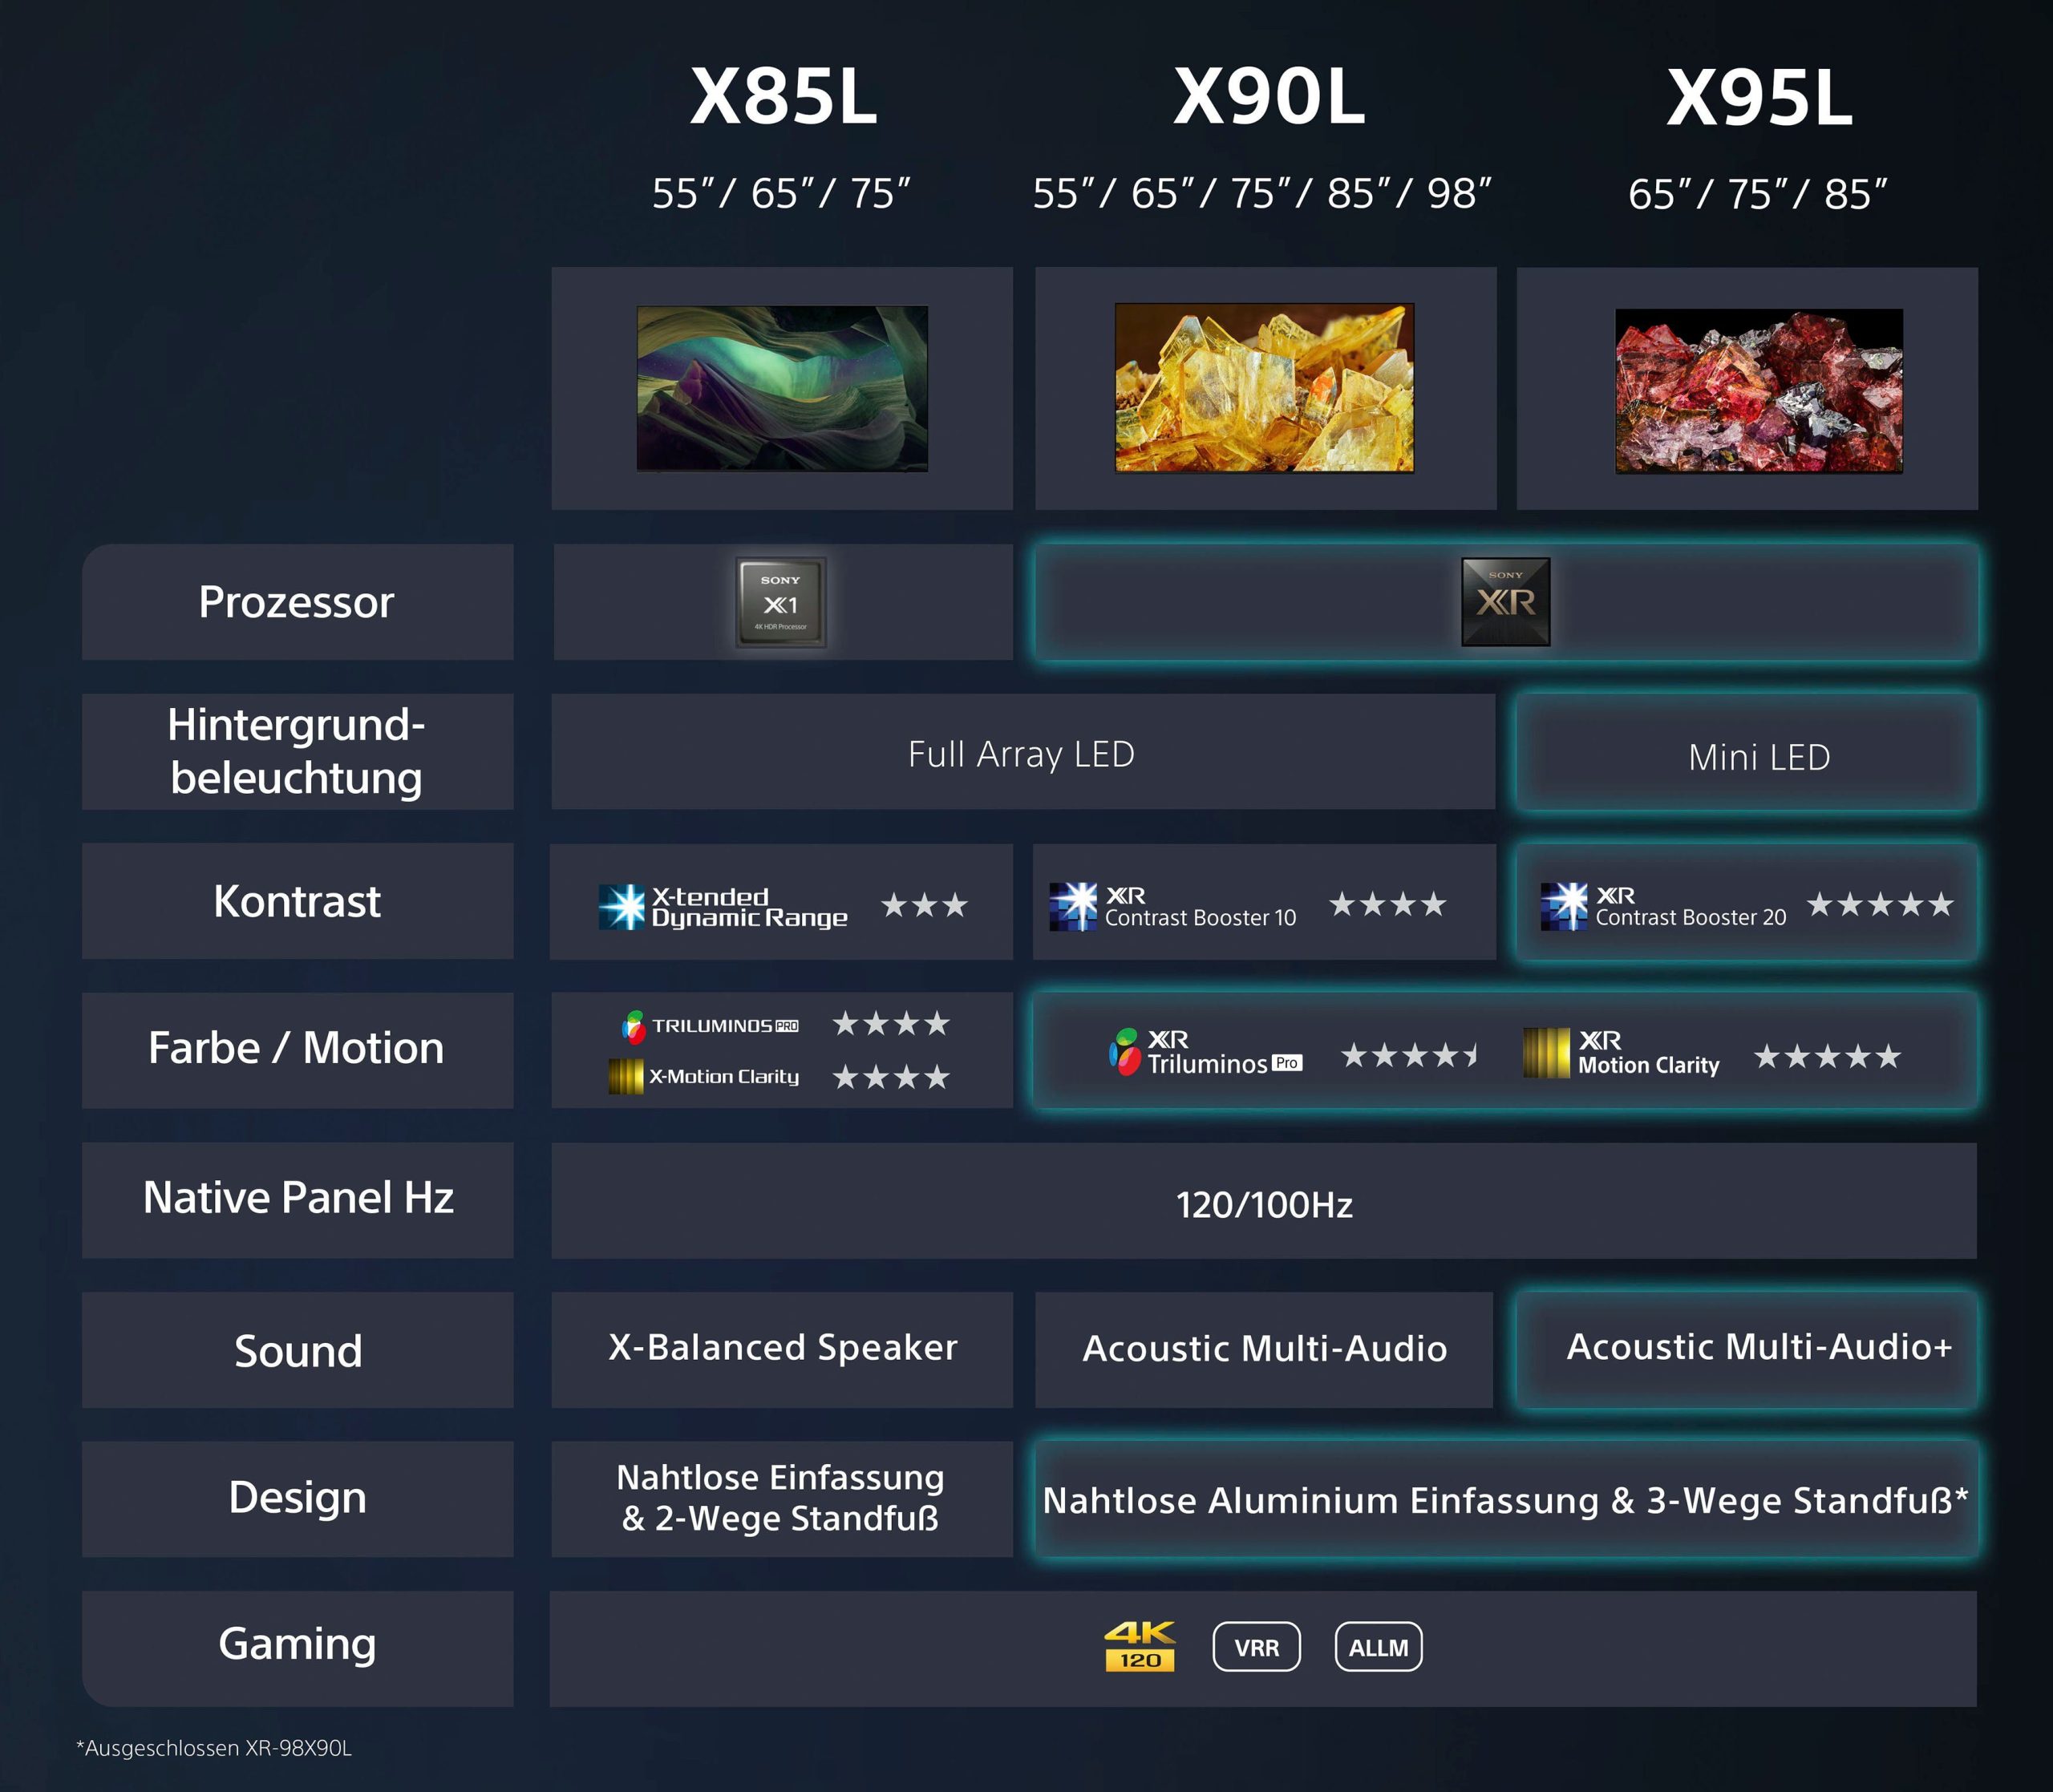Click the ALLM badge
The image size is (2053, 1792).
[x=1378, y=1646]
